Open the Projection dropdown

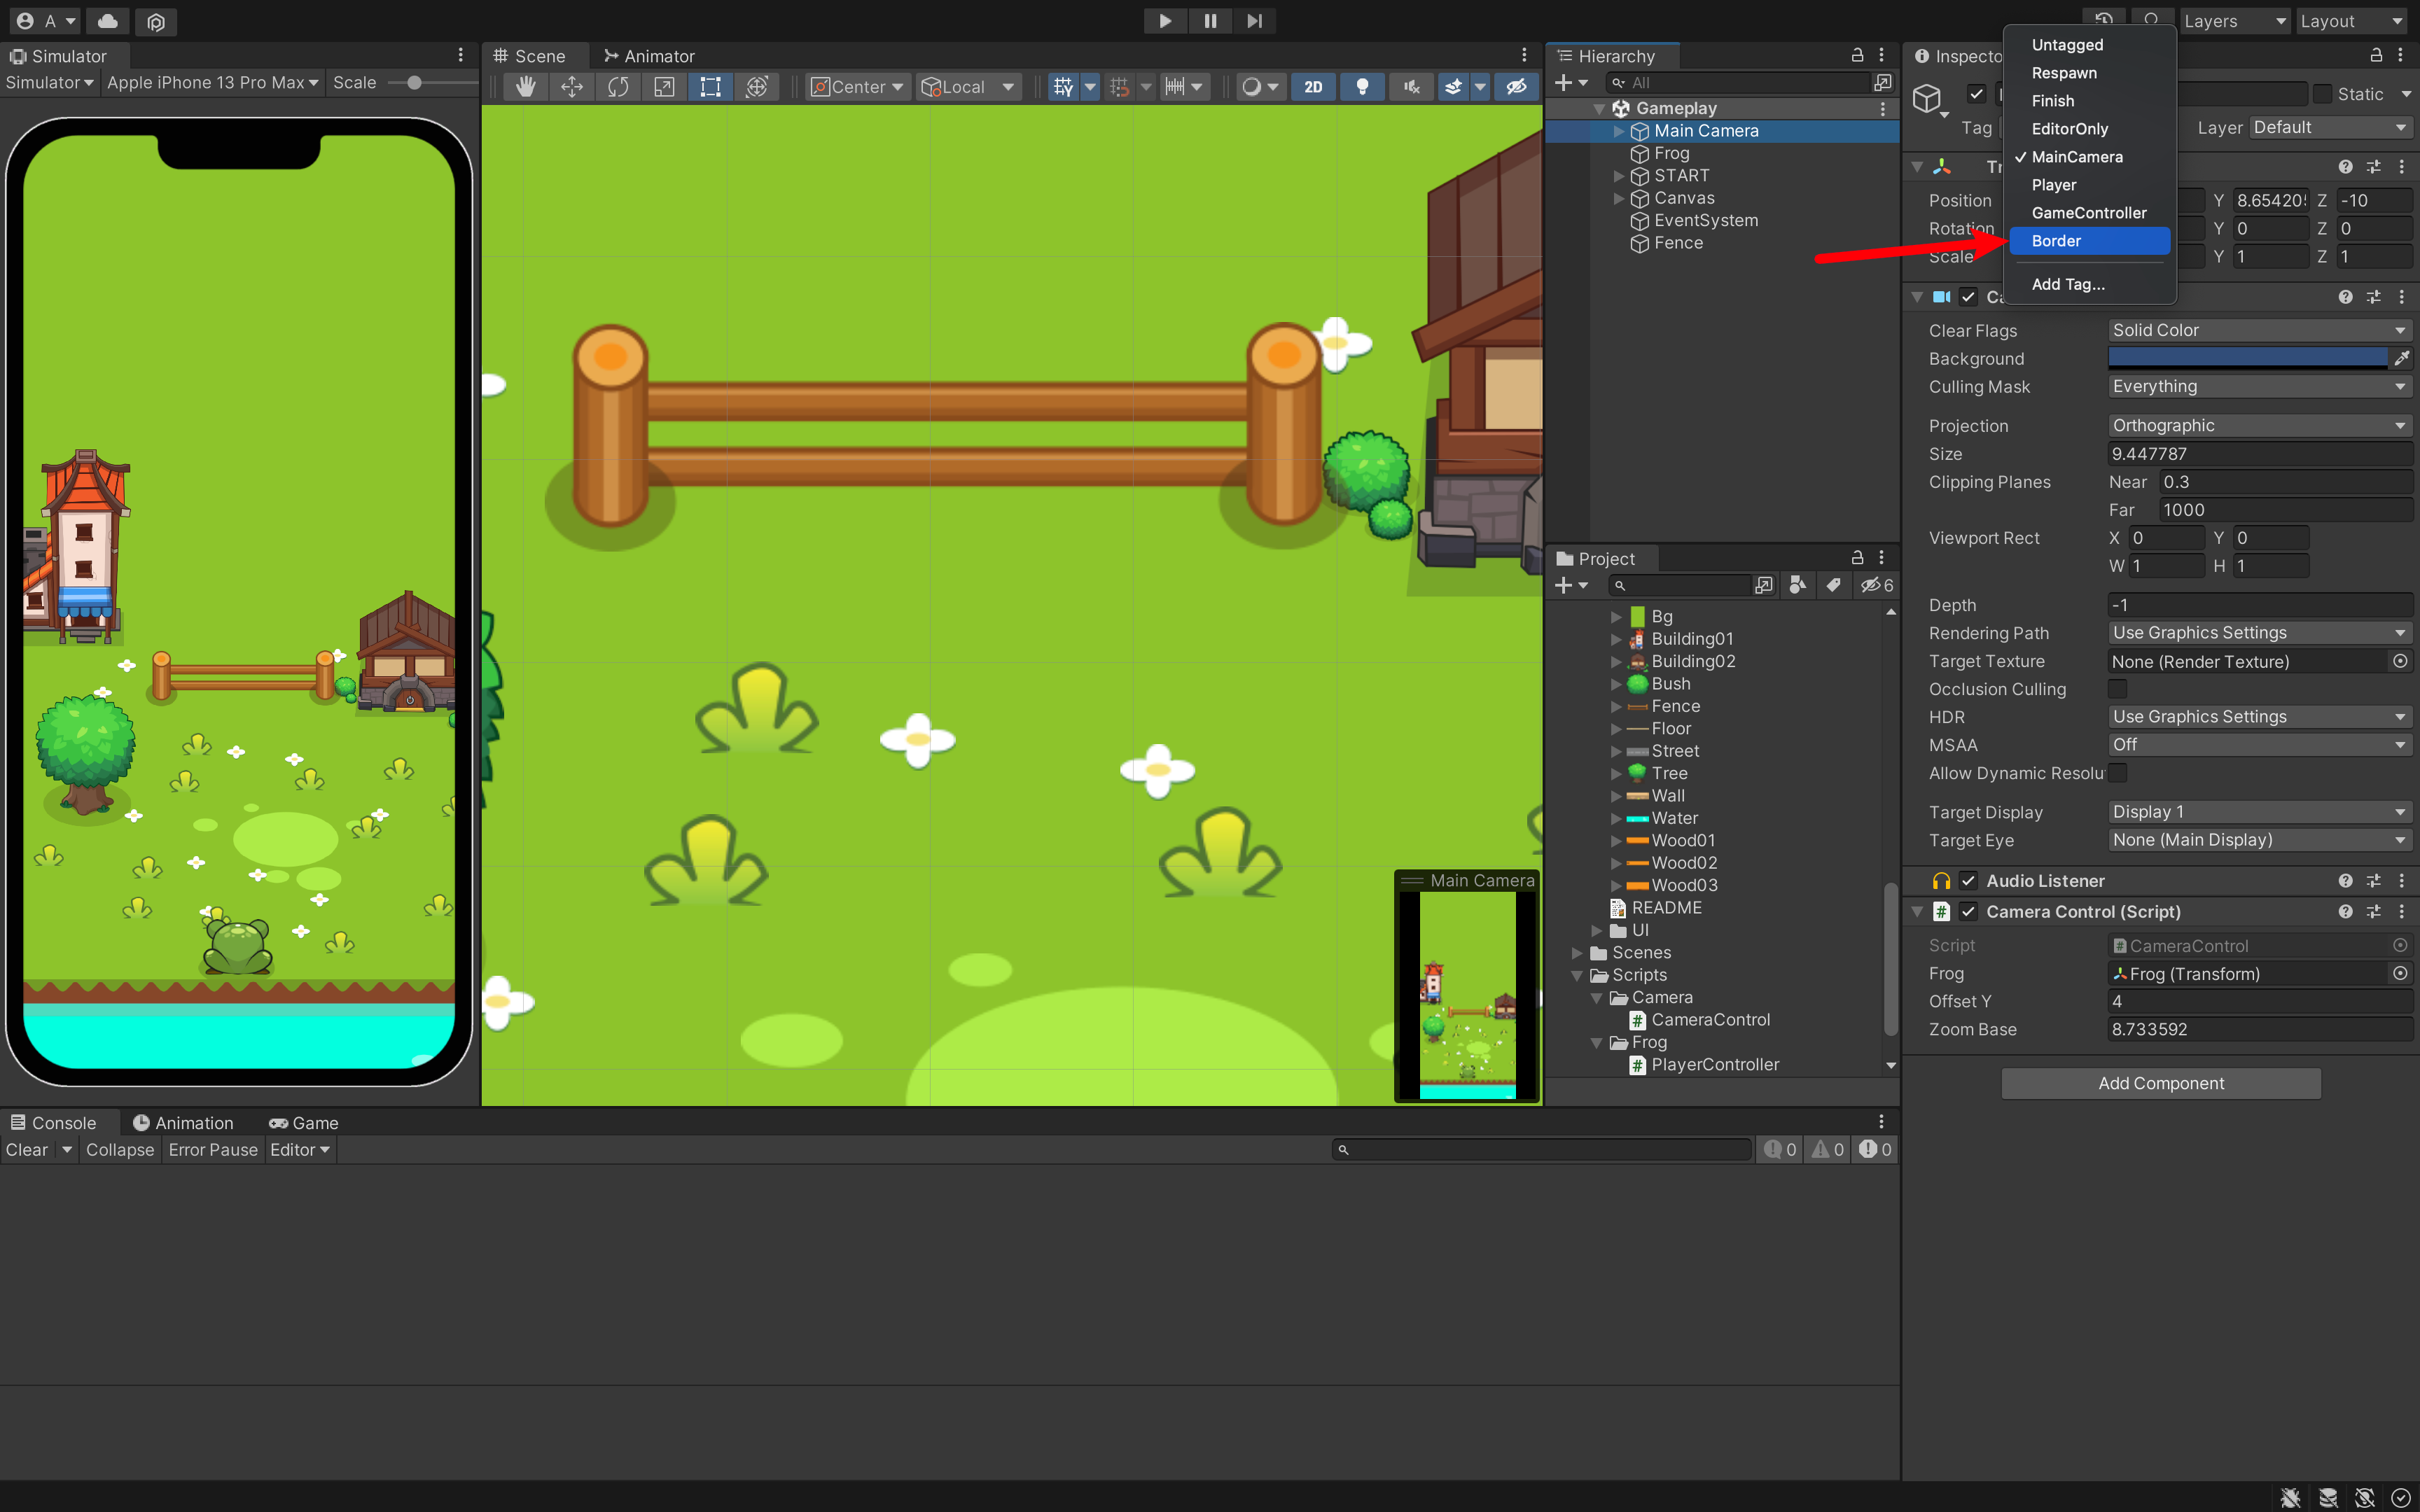point(2260,425)
